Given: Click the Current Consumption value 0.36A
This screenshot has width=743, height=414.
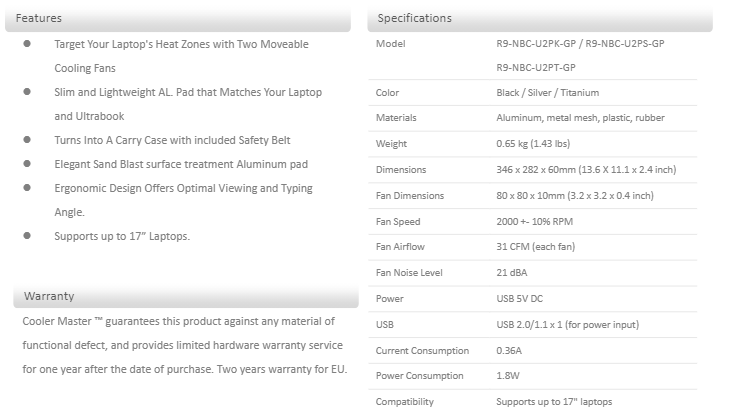Looking at the screenshot, I should 509,351.
